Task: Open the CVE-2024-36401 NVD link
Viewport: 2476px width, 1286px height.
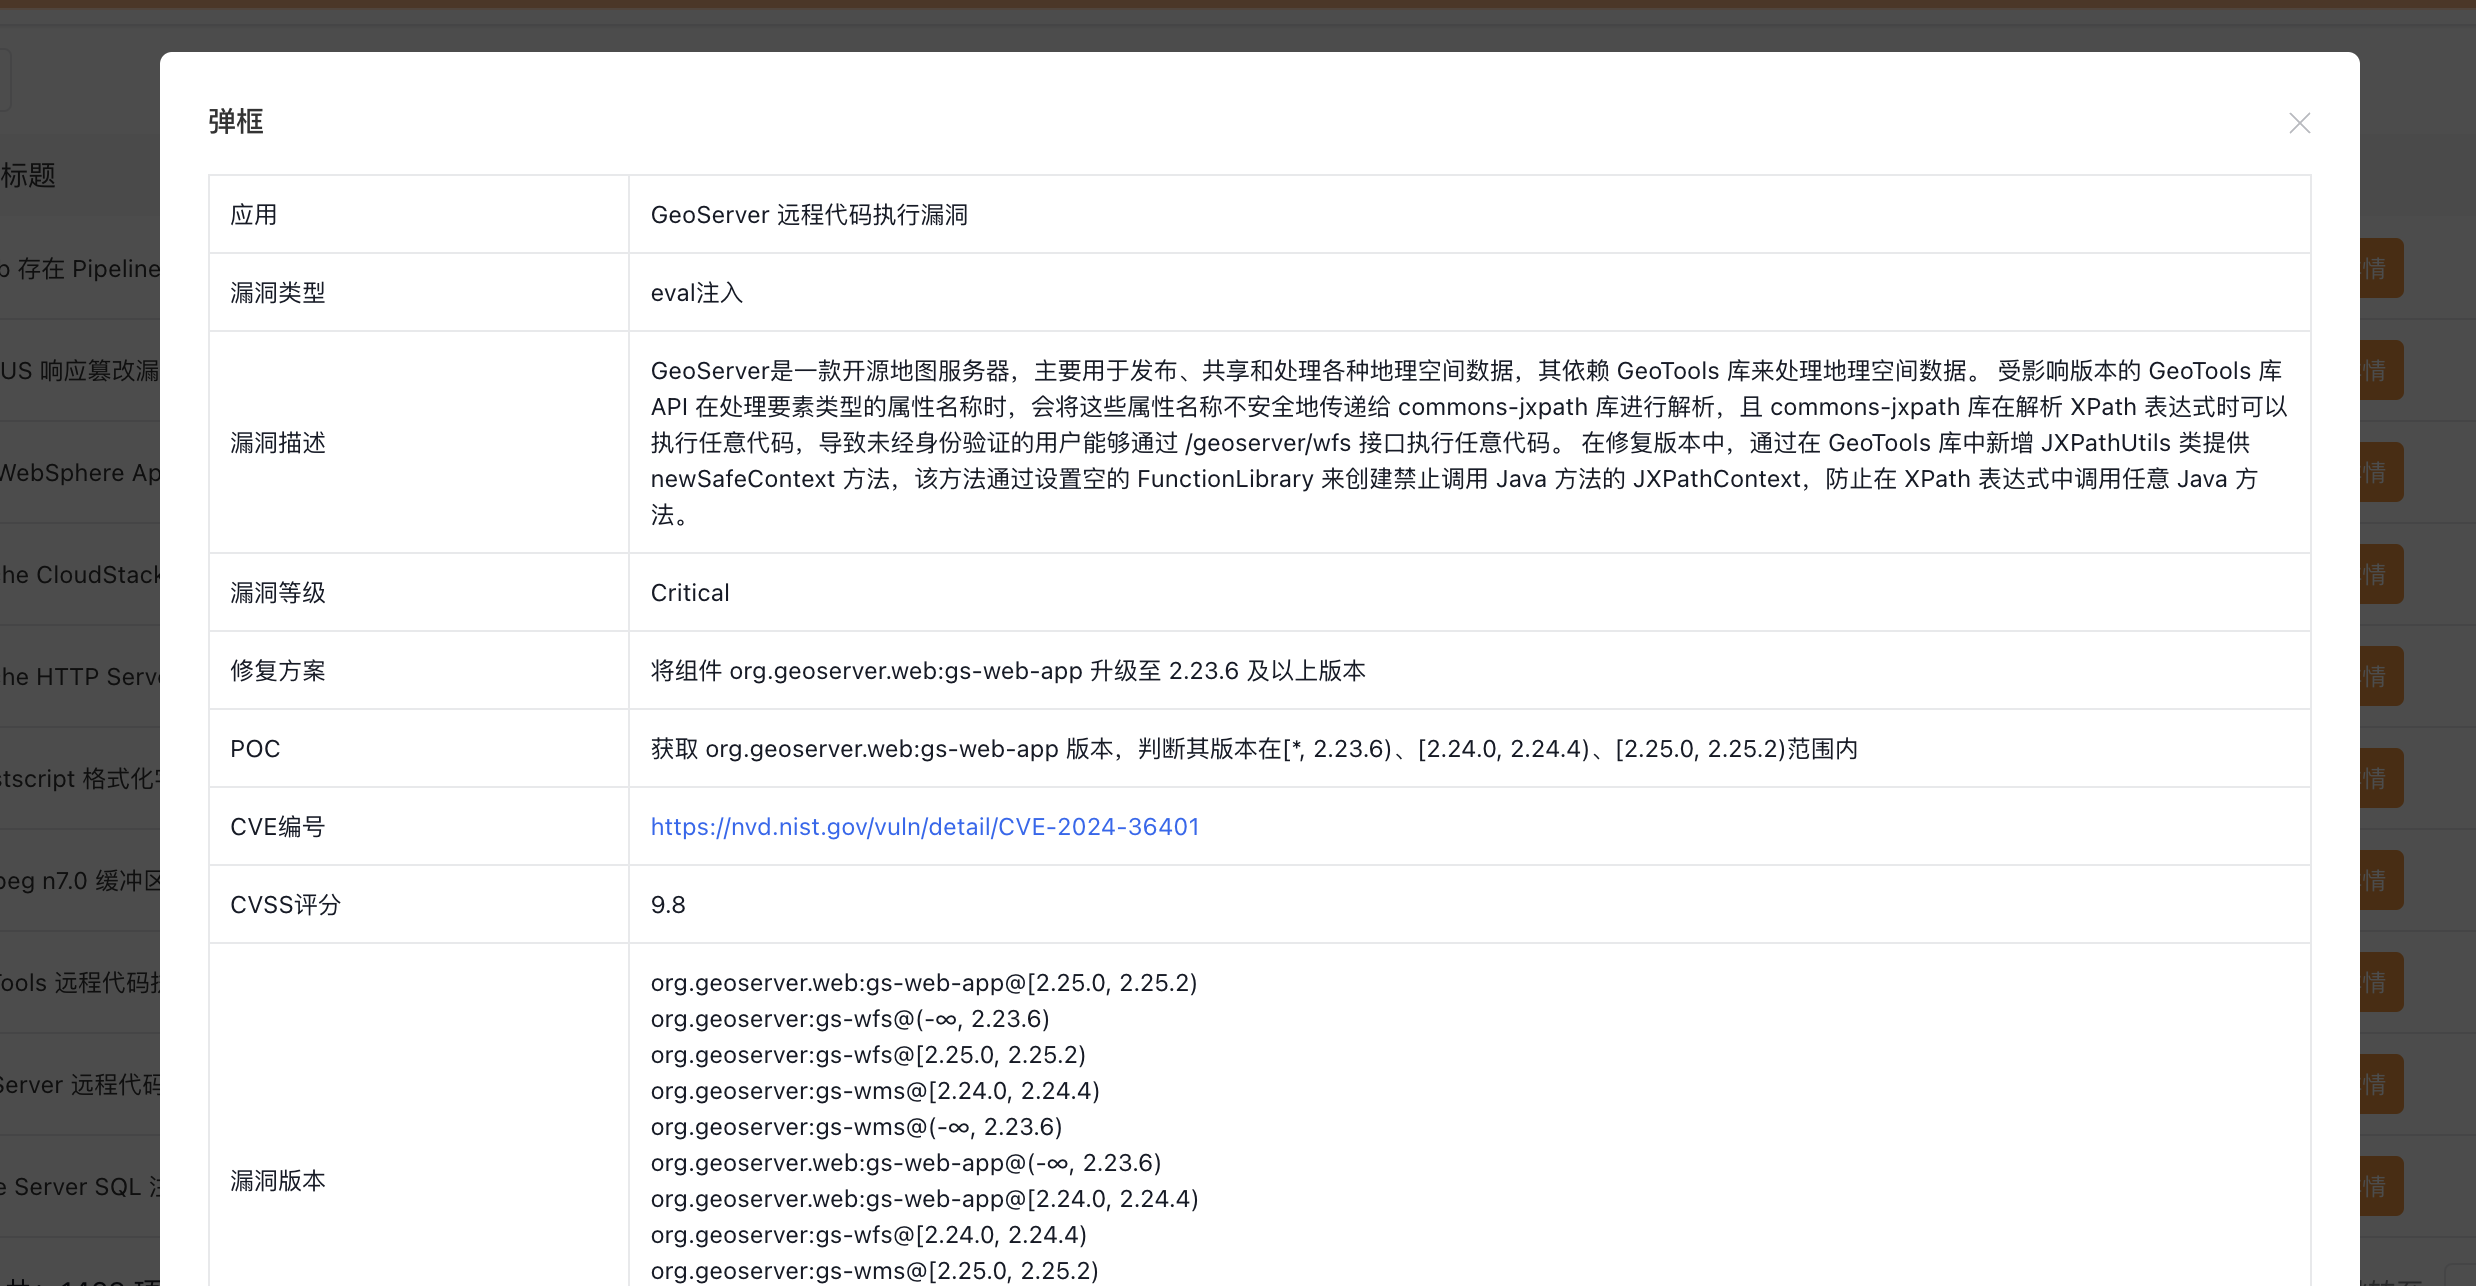Action: 924,827
